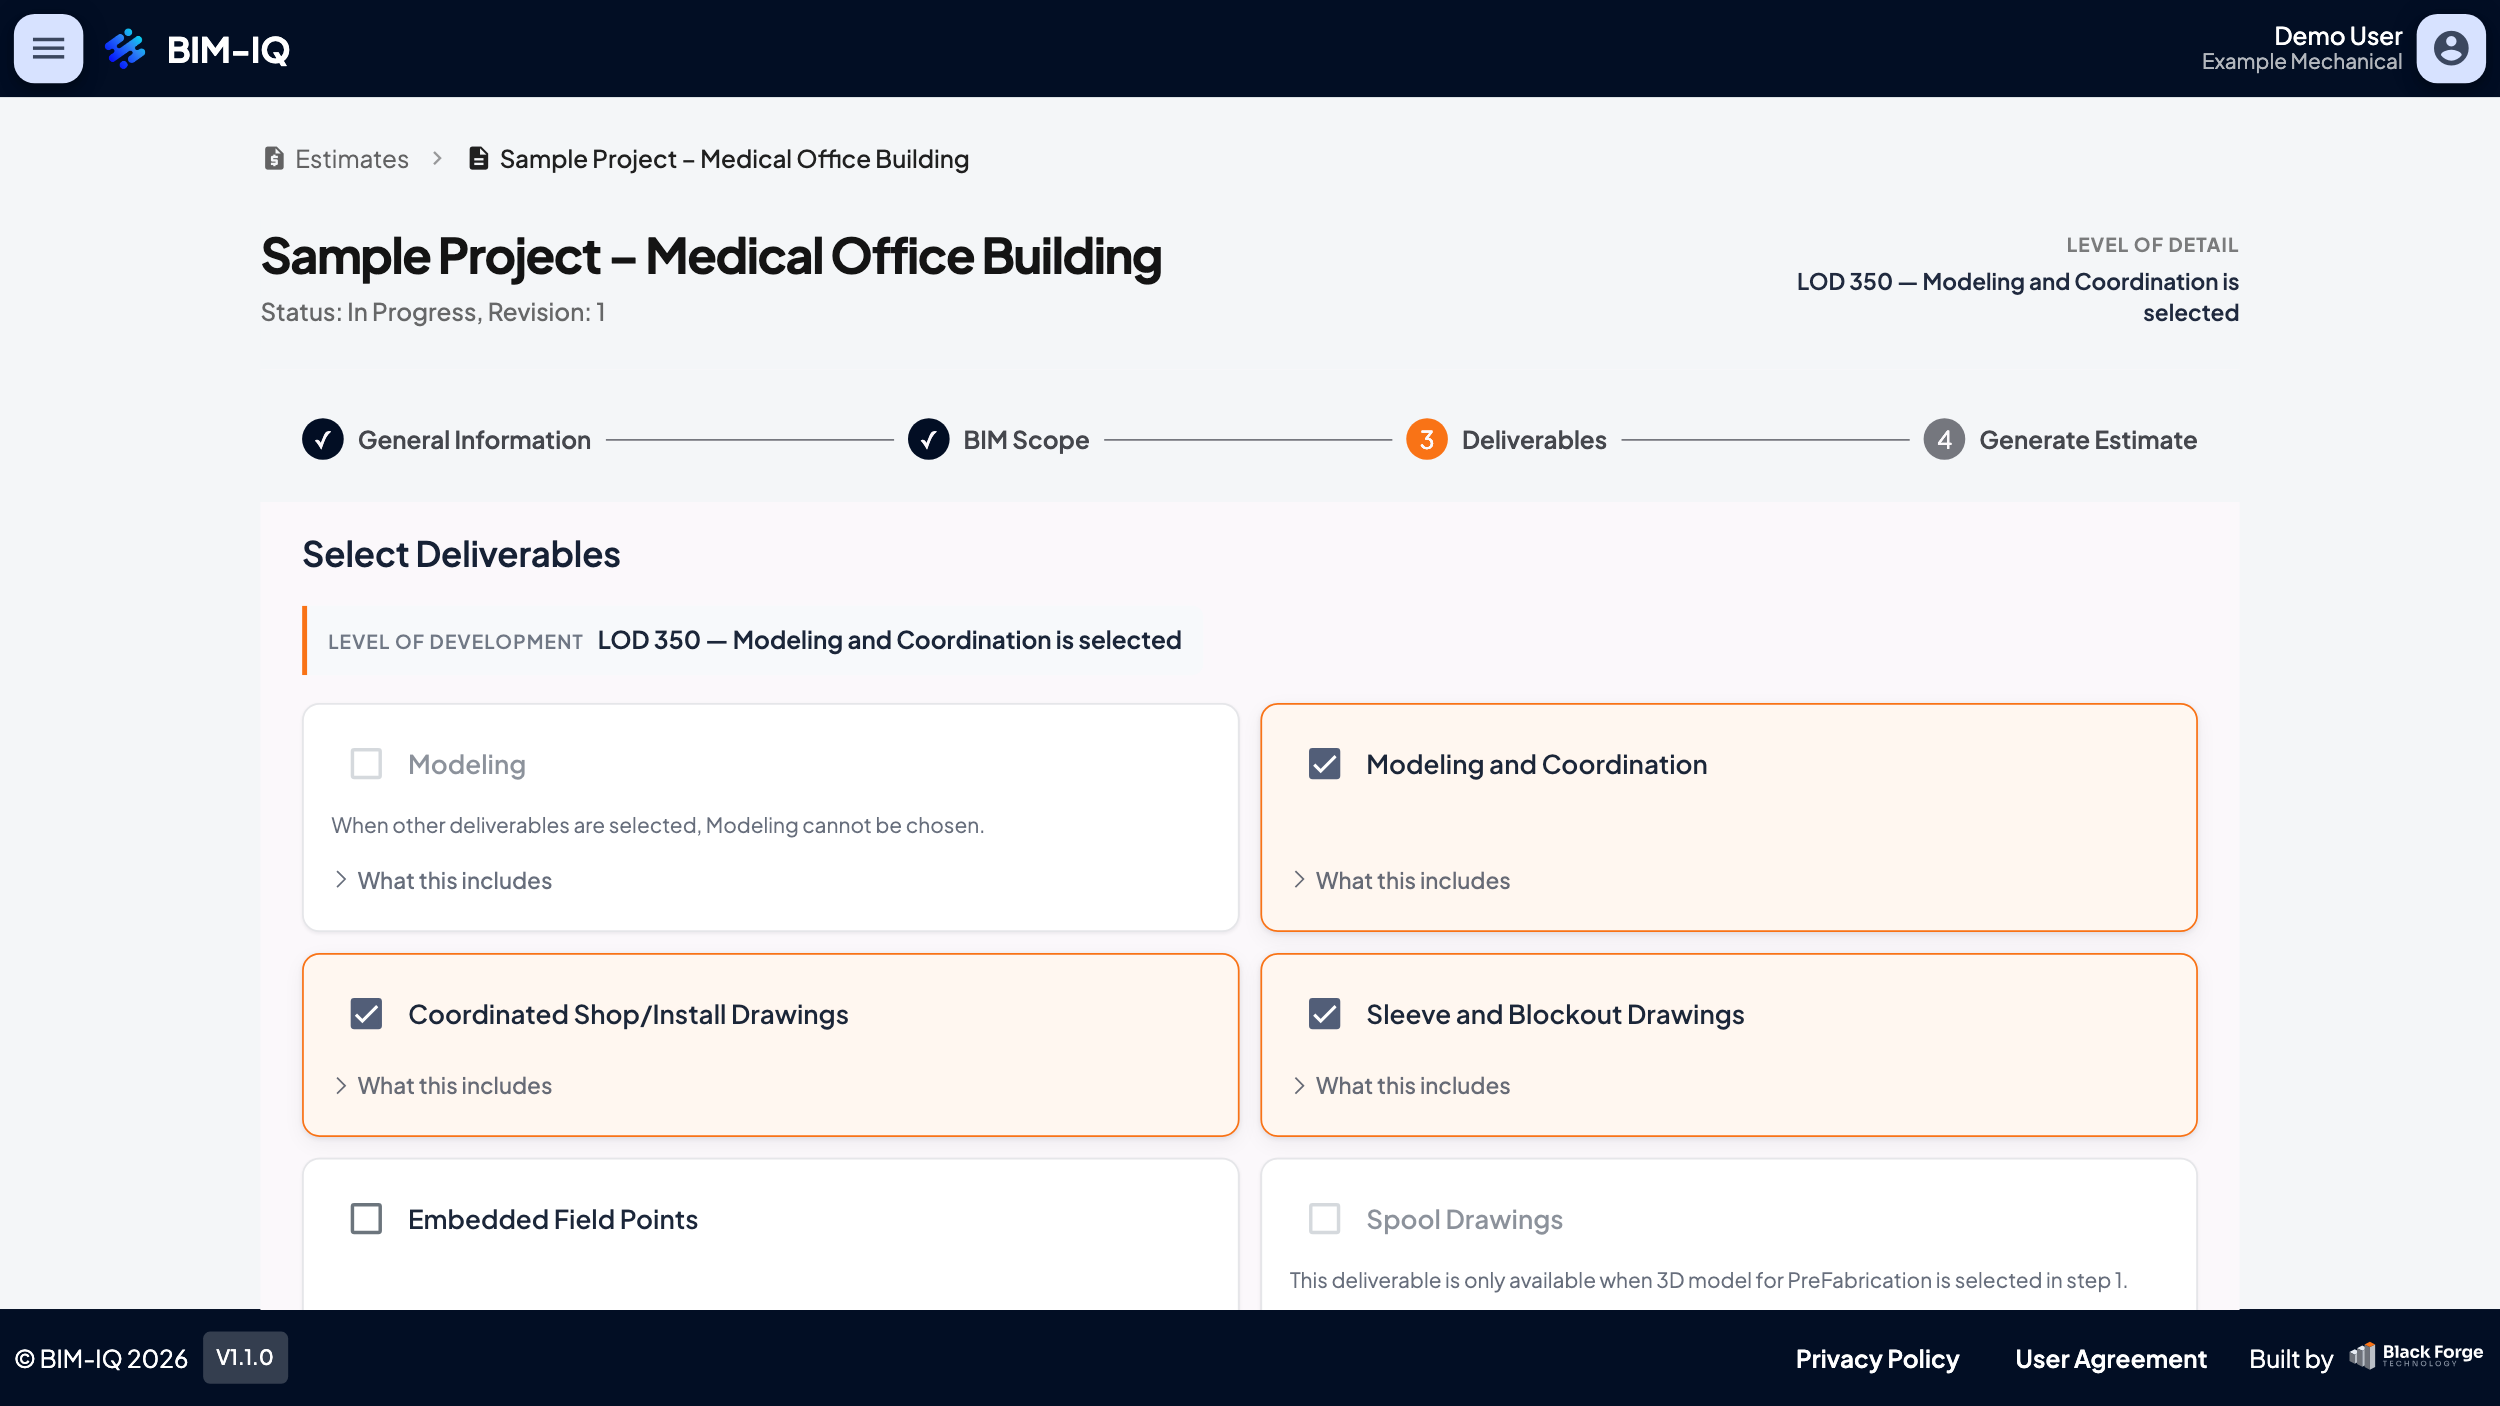The image size is (2500, 1406).
Task: Expand 'What this includes' under Modeling
Action: click(x=442, y=880)
